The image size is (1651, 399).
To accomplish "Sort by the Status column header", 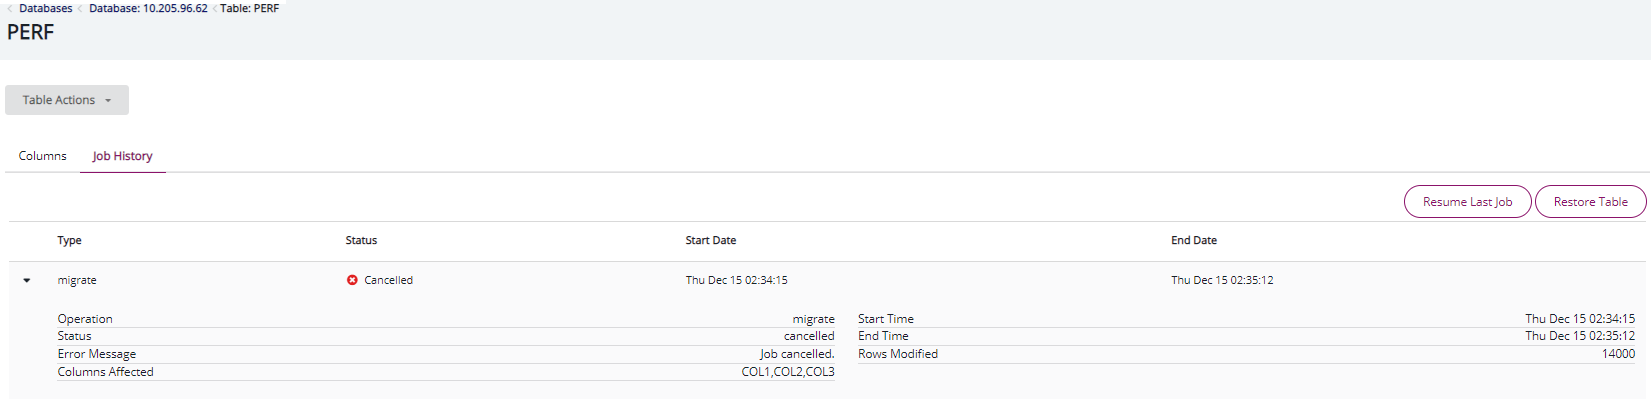I will click(x=362, y=241).
